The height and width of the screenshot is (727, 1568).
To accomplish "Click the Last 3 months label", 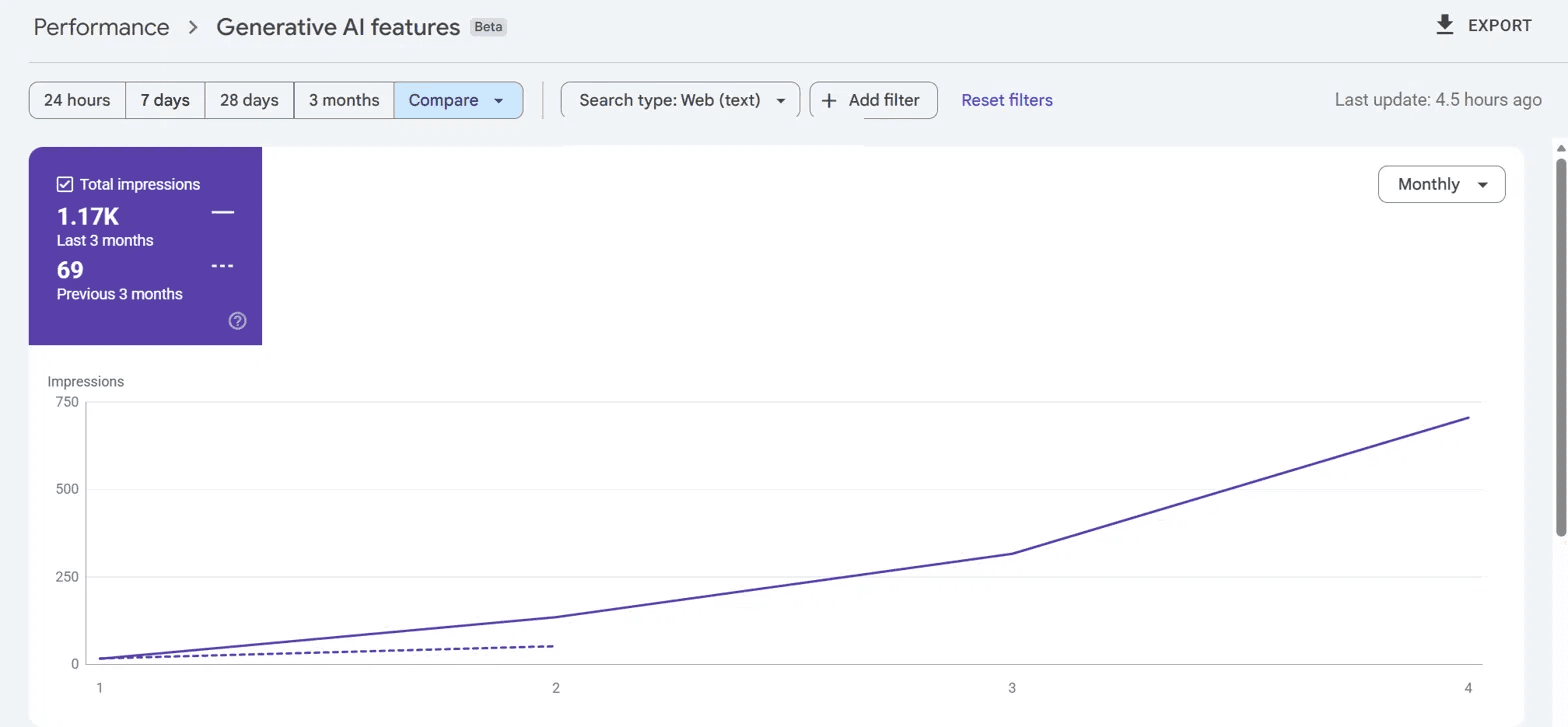I will [x=105, y=240].
